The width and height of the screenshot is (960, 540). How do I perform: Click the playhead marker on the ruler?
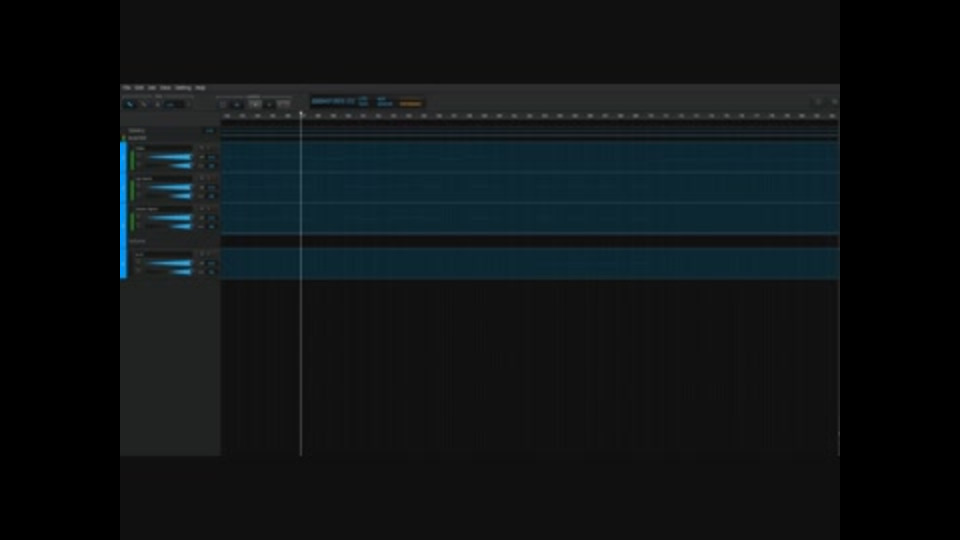coord(301,114)
